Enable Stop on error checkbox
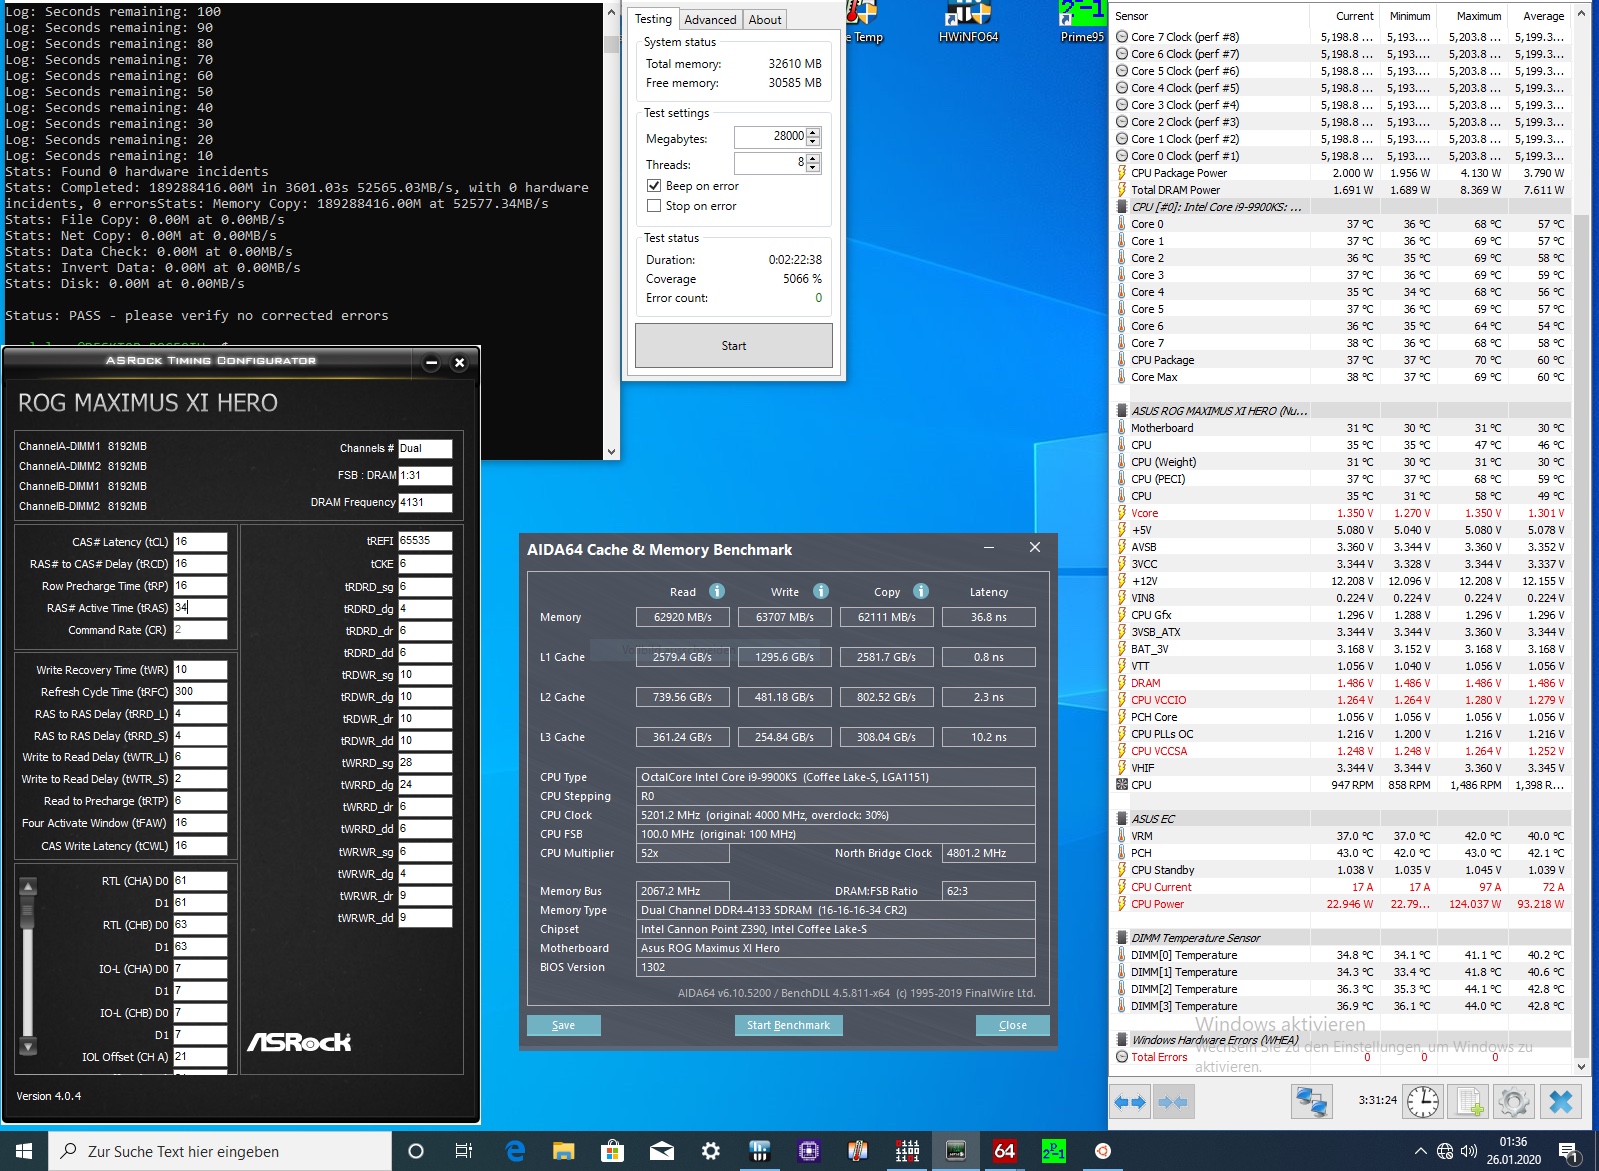This screenshot has width=1599, height=1171. 654,206
